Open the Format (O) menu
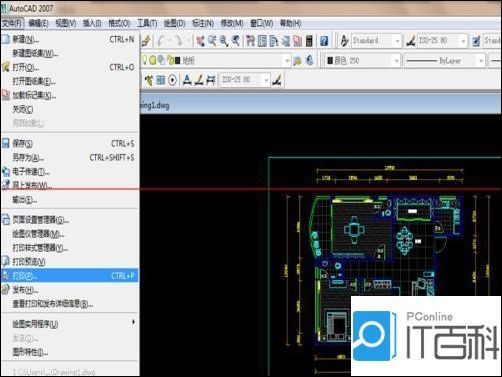502x377 pixels. tap(119, 23)
